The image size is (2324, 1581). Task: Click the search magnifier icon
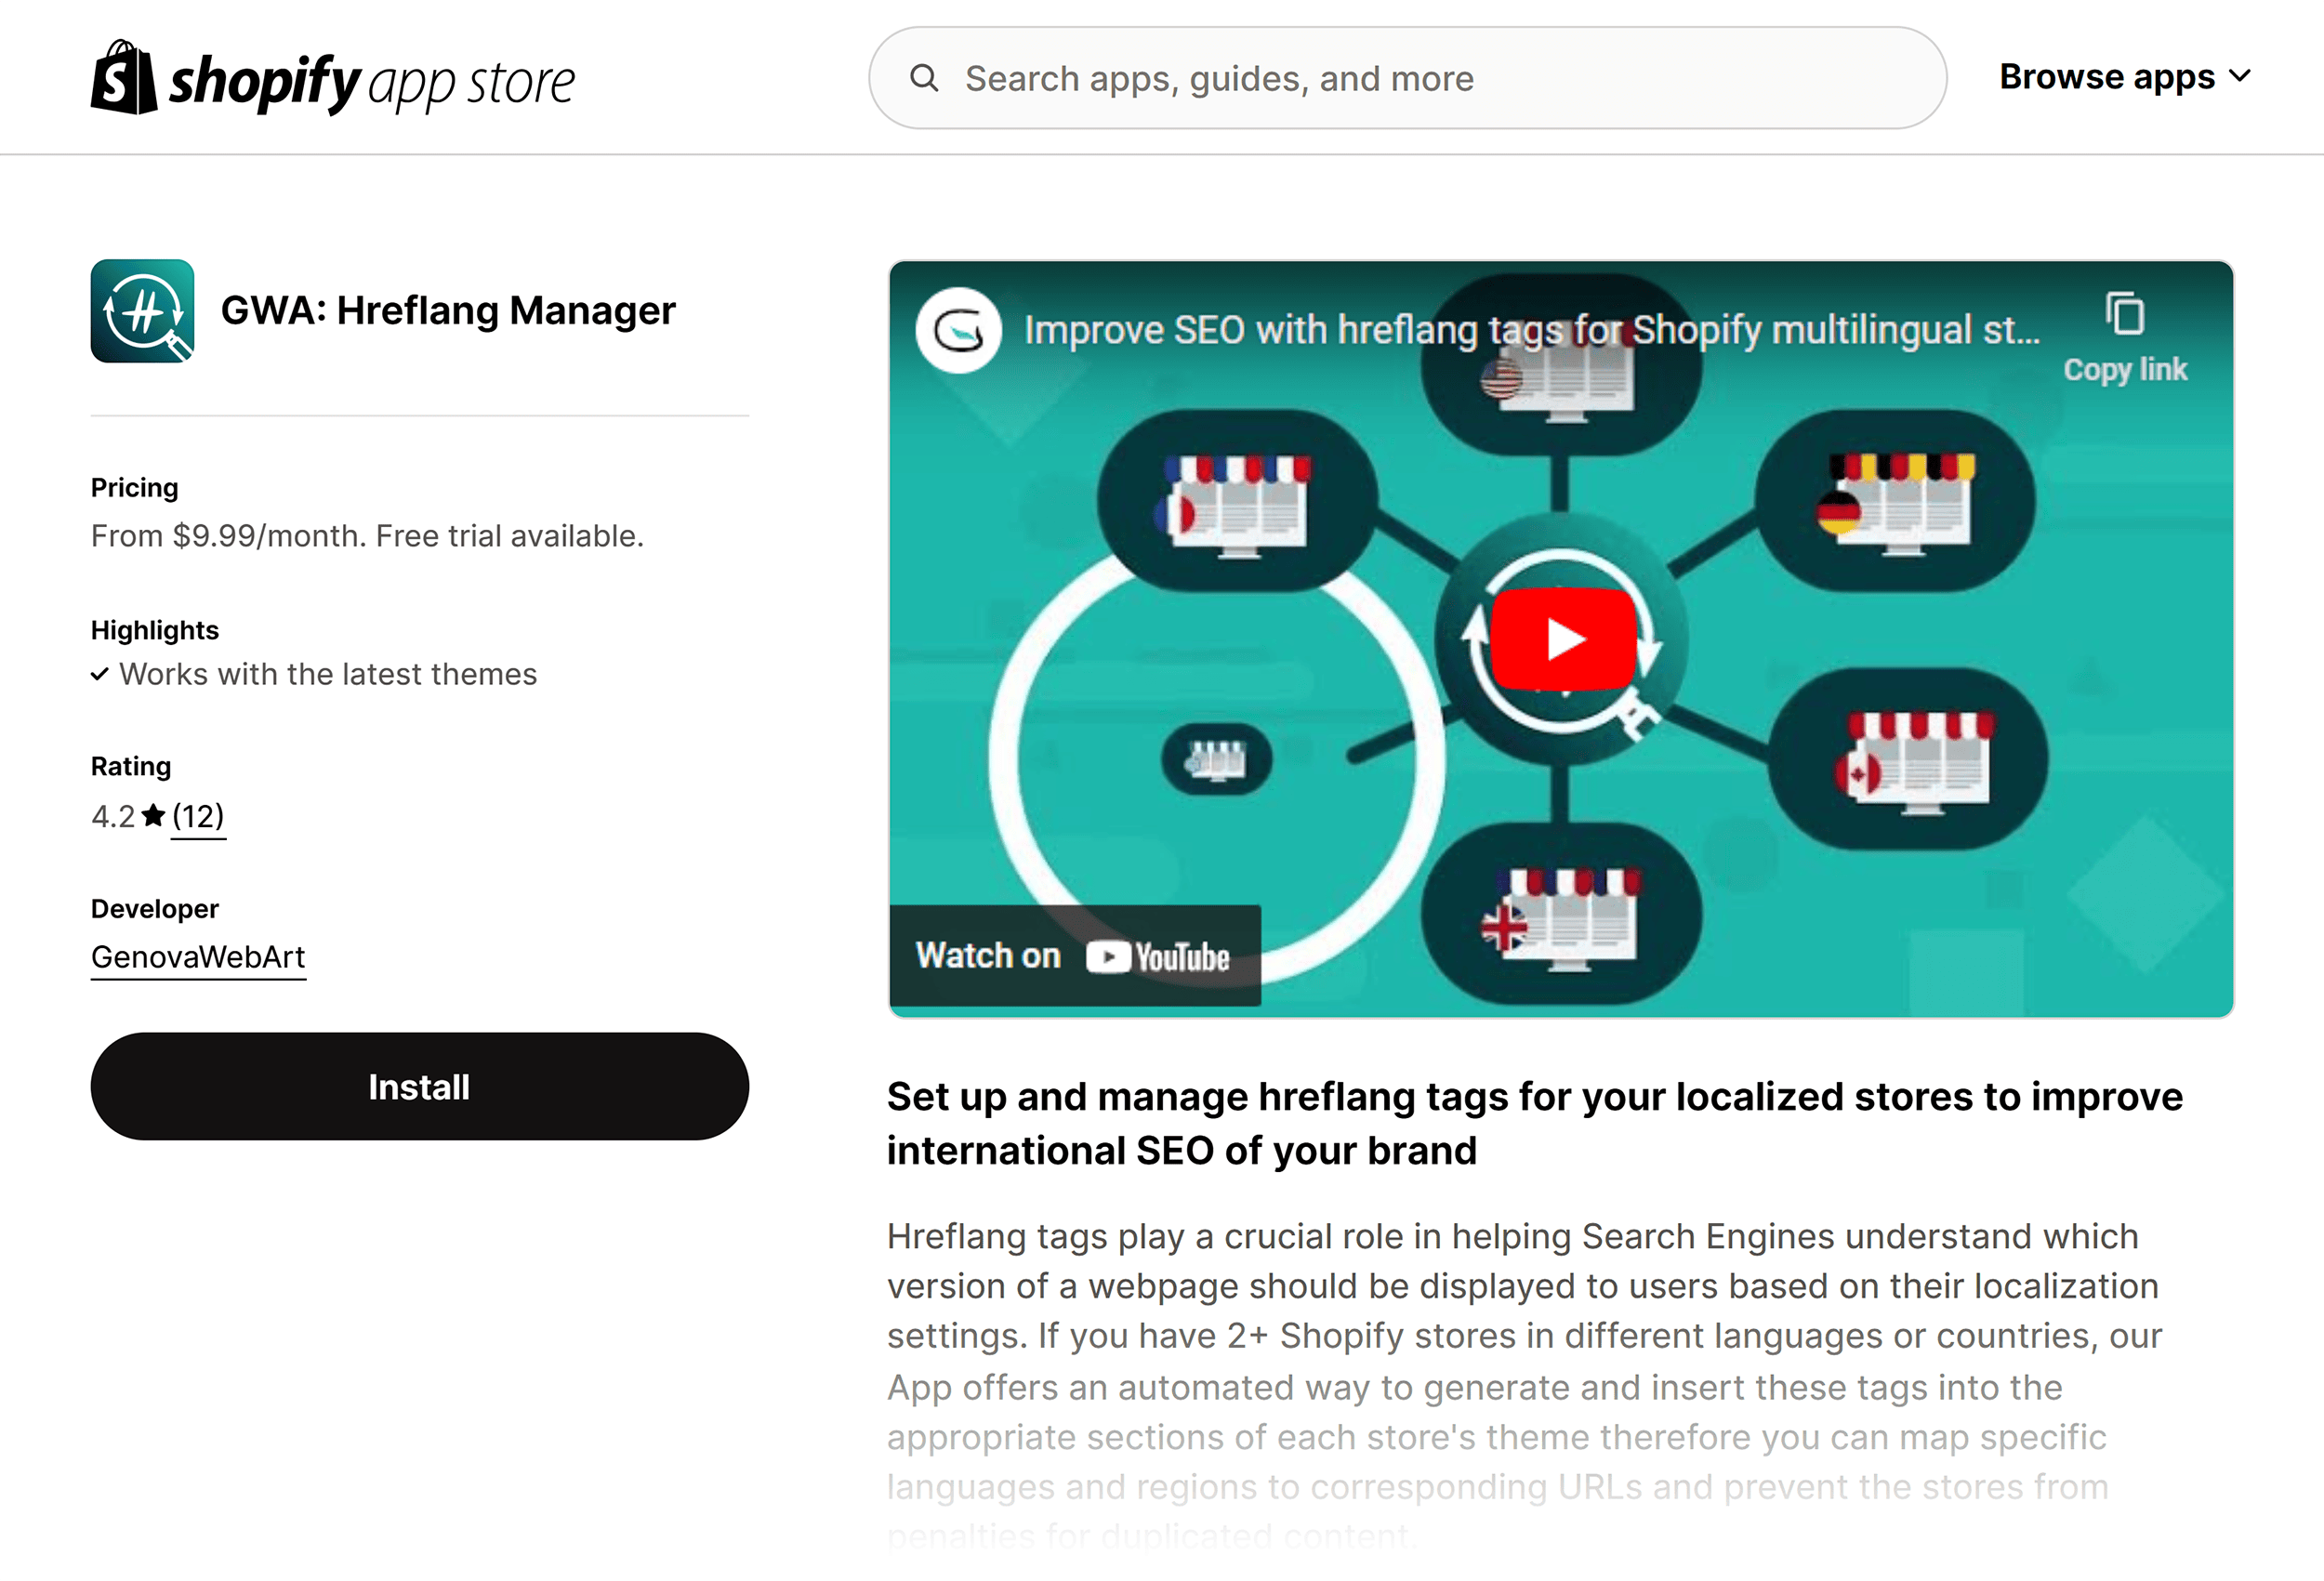[x=924, y=78]
